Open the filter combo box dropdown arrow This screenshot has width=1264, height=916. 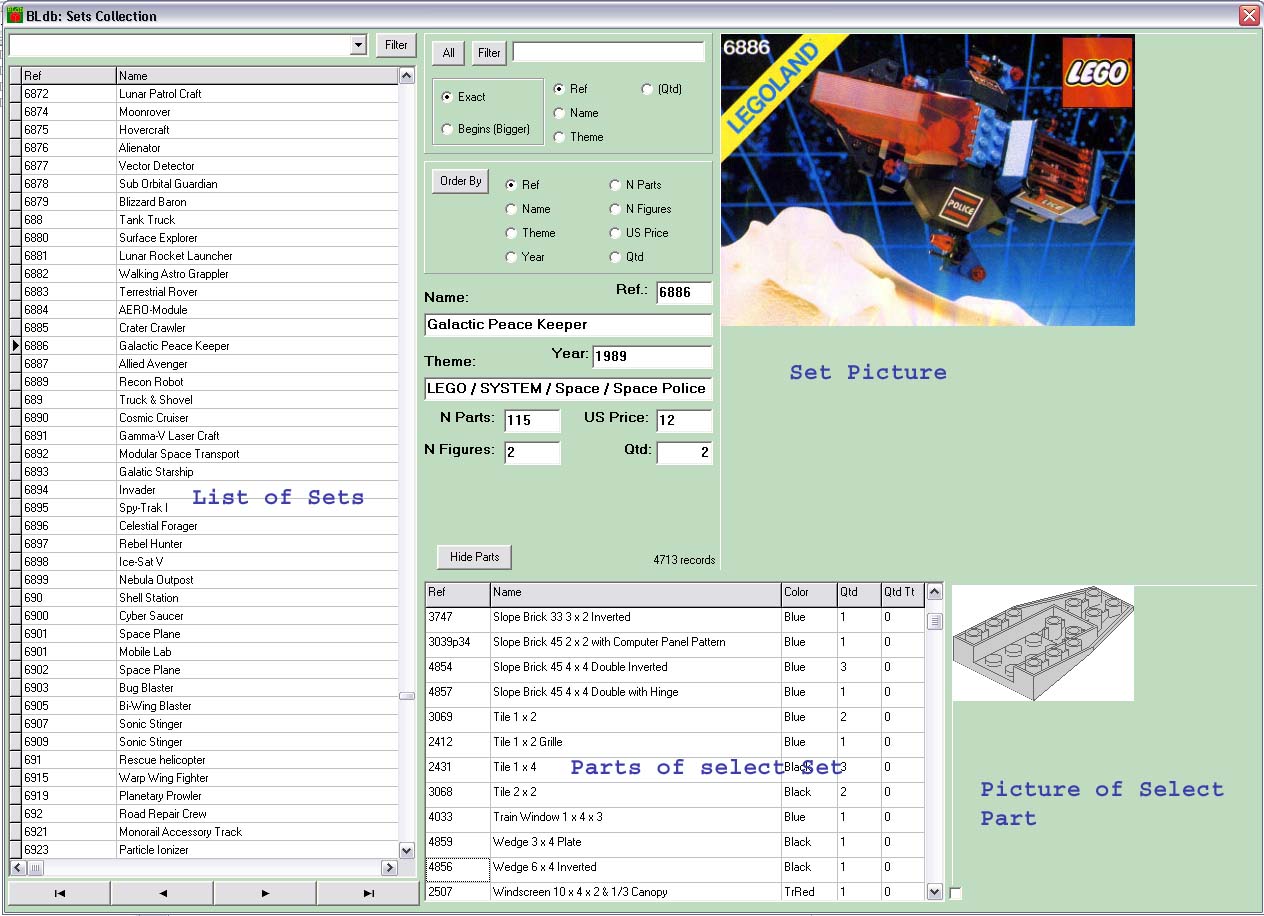pyautogui.click(x=359, y=45)
